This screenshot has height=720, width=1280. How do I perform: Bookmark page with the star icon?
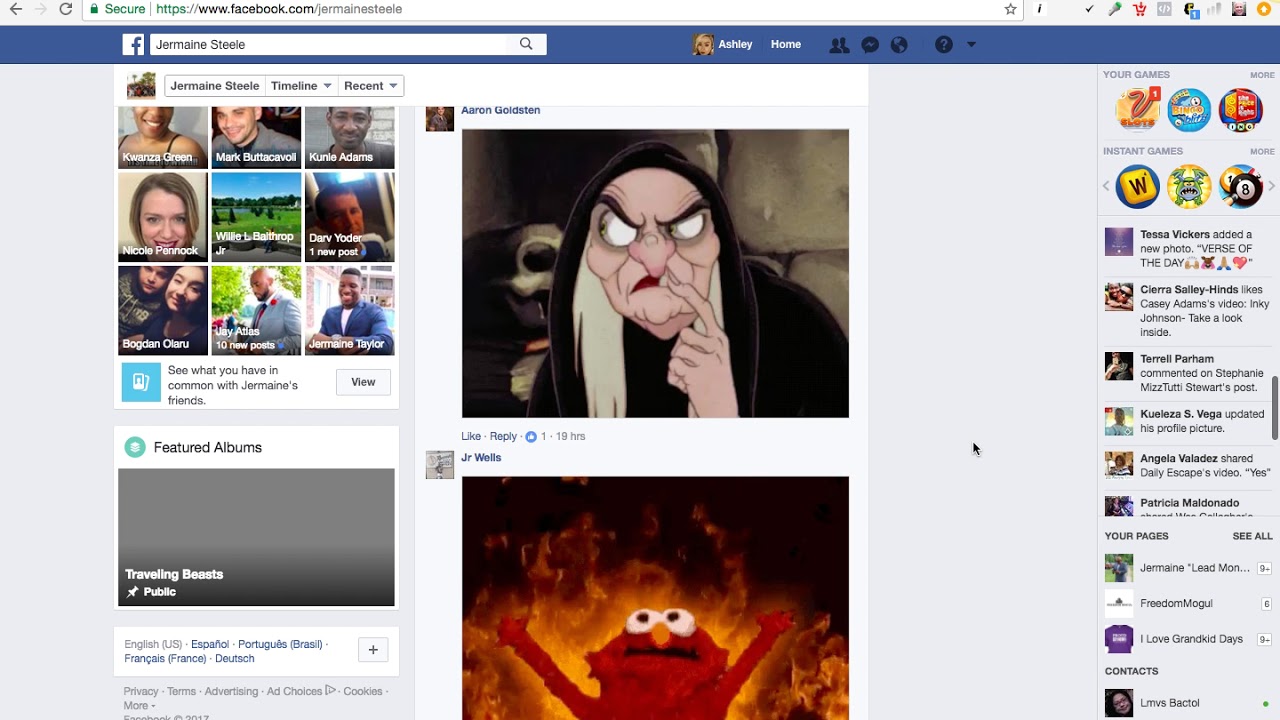point(1010,9)
